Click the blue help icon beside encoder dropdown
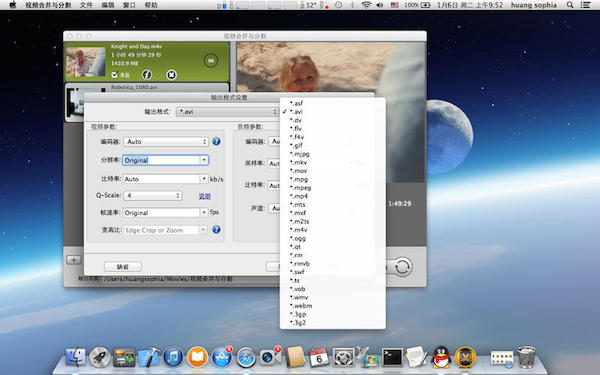The height and width of the screenshot is (375, 600). click(216, 141)
